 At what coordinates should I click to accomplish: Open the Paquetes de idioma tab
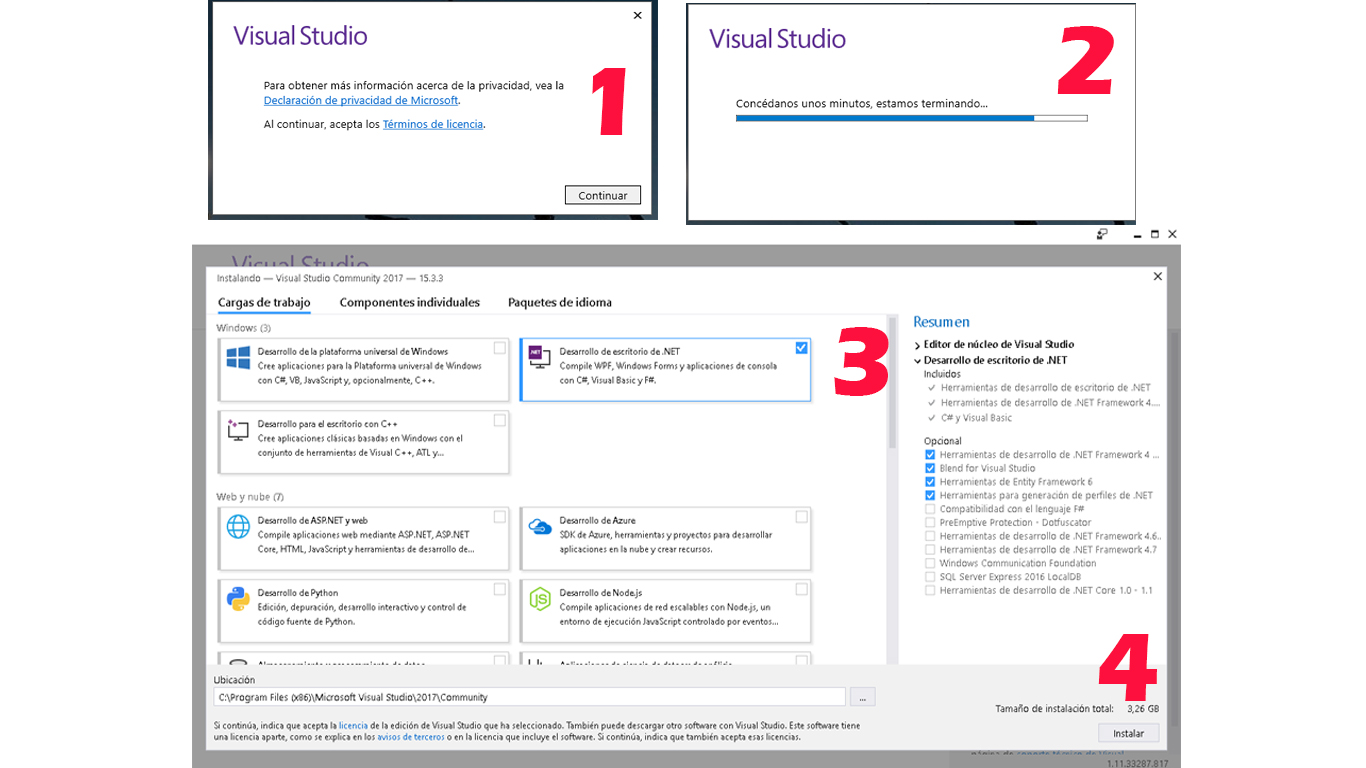[559, 302]
